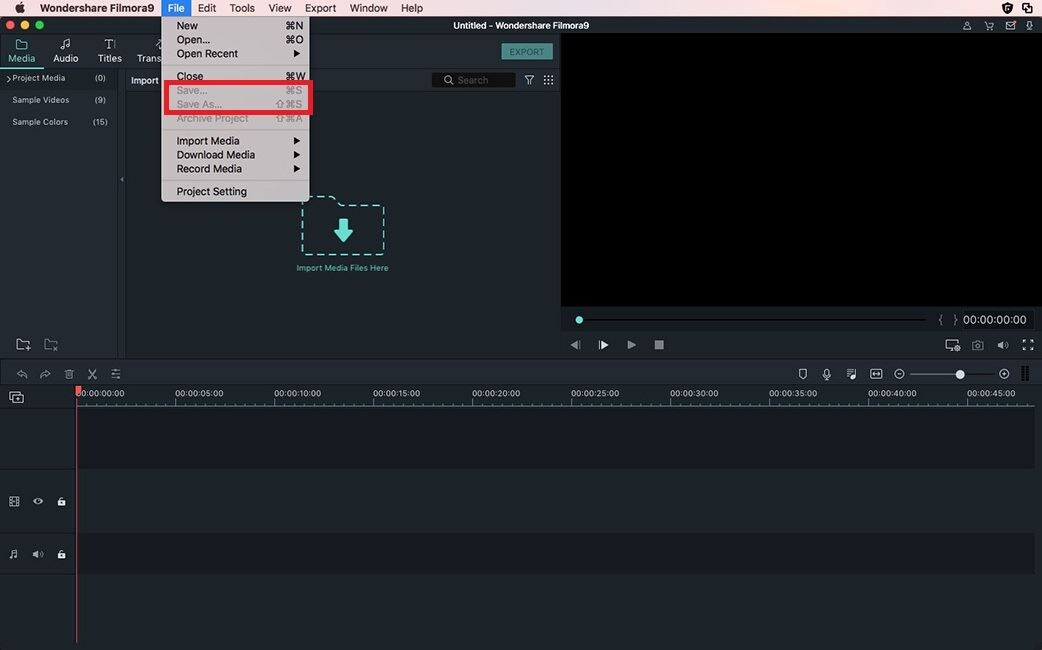The image size is (1042, 650).
Task: Click the teal EXPORT button
Action: pos(526,51)
